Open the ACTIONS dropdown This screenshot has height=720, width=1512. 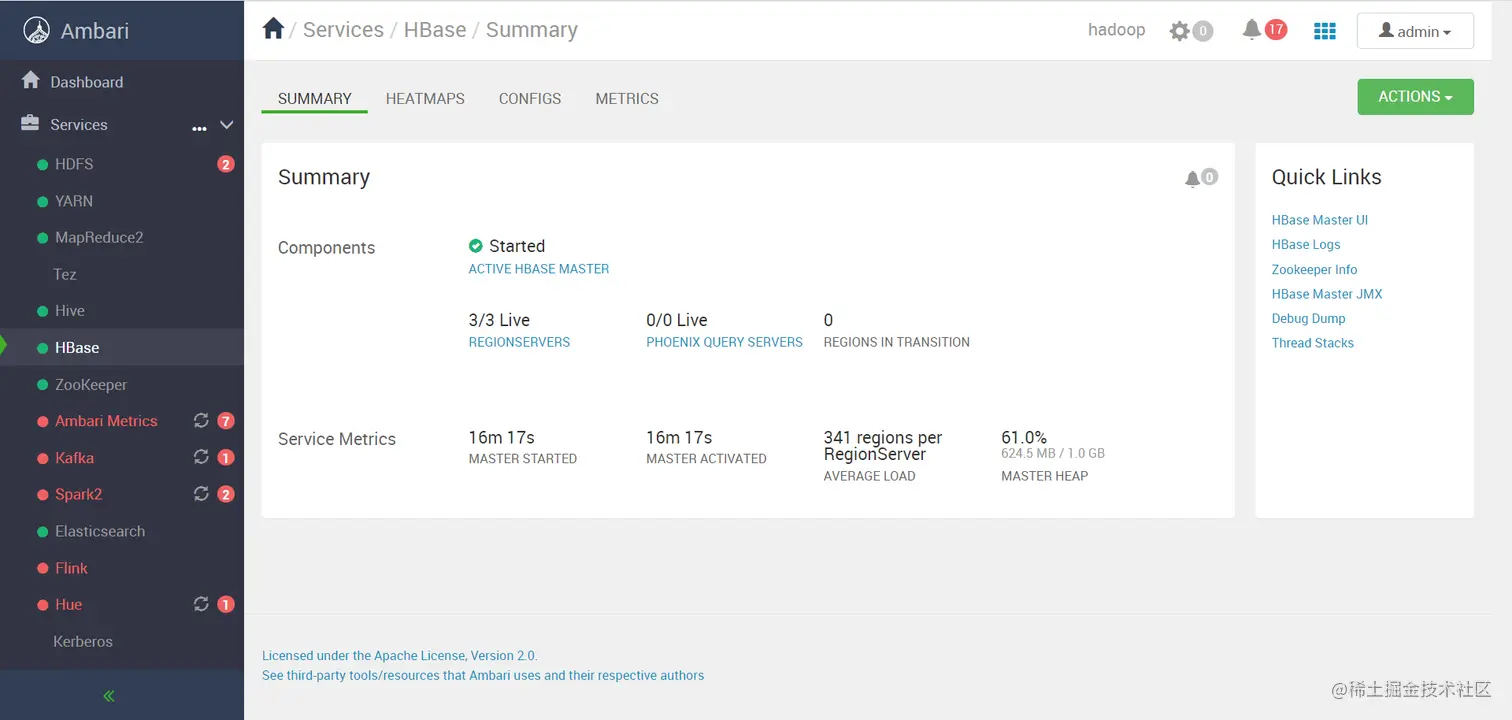pos(1415,97)
